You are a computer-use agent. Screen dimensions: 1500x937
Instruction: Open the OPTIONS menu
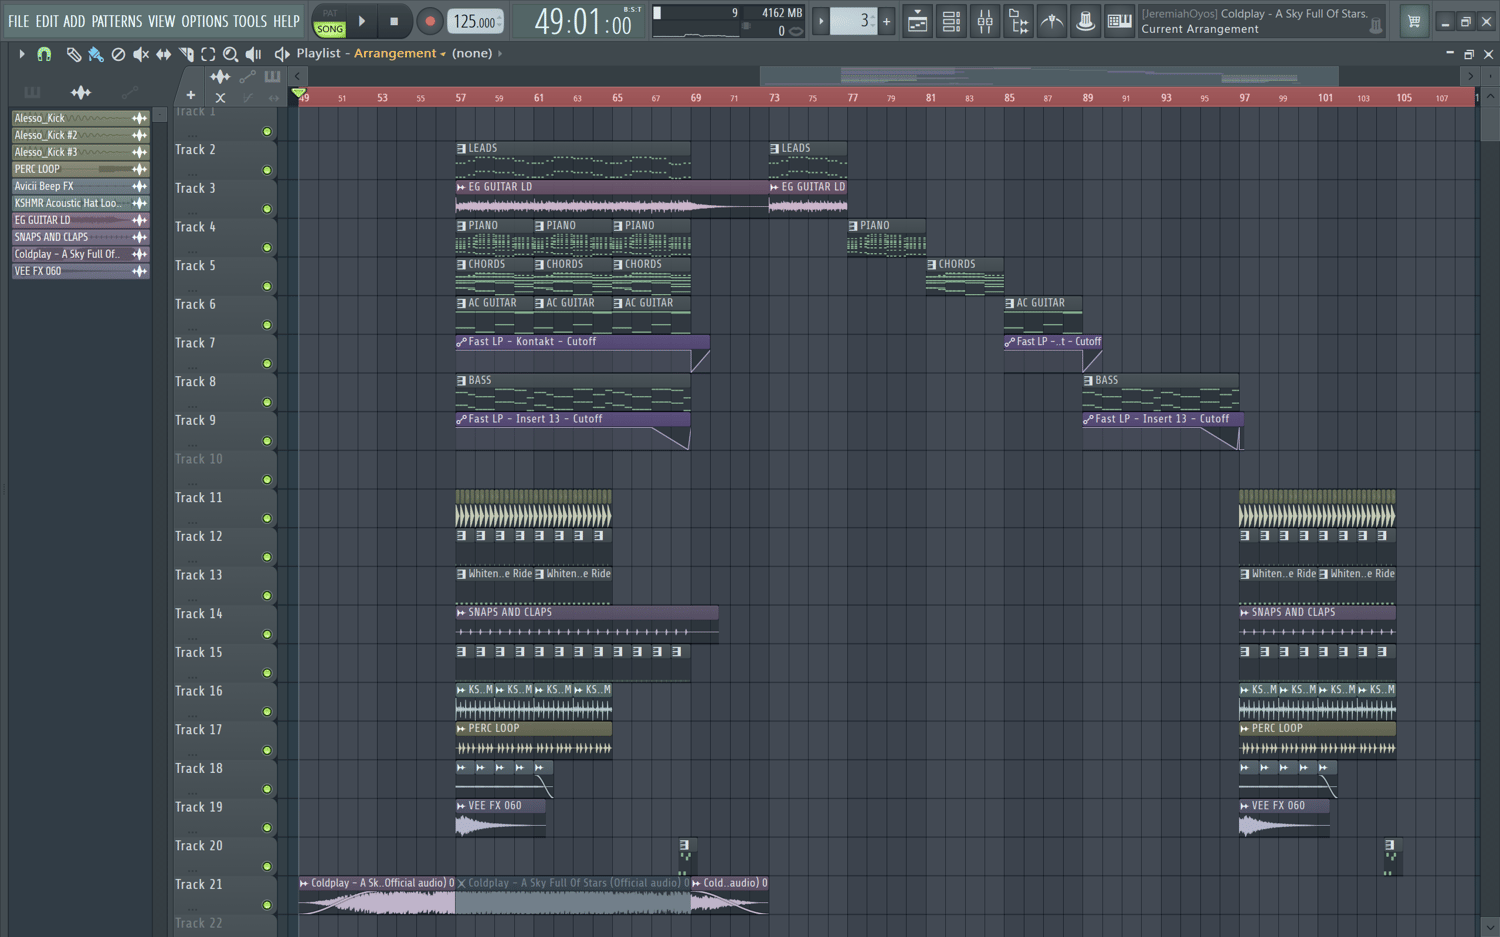(205, 21)
